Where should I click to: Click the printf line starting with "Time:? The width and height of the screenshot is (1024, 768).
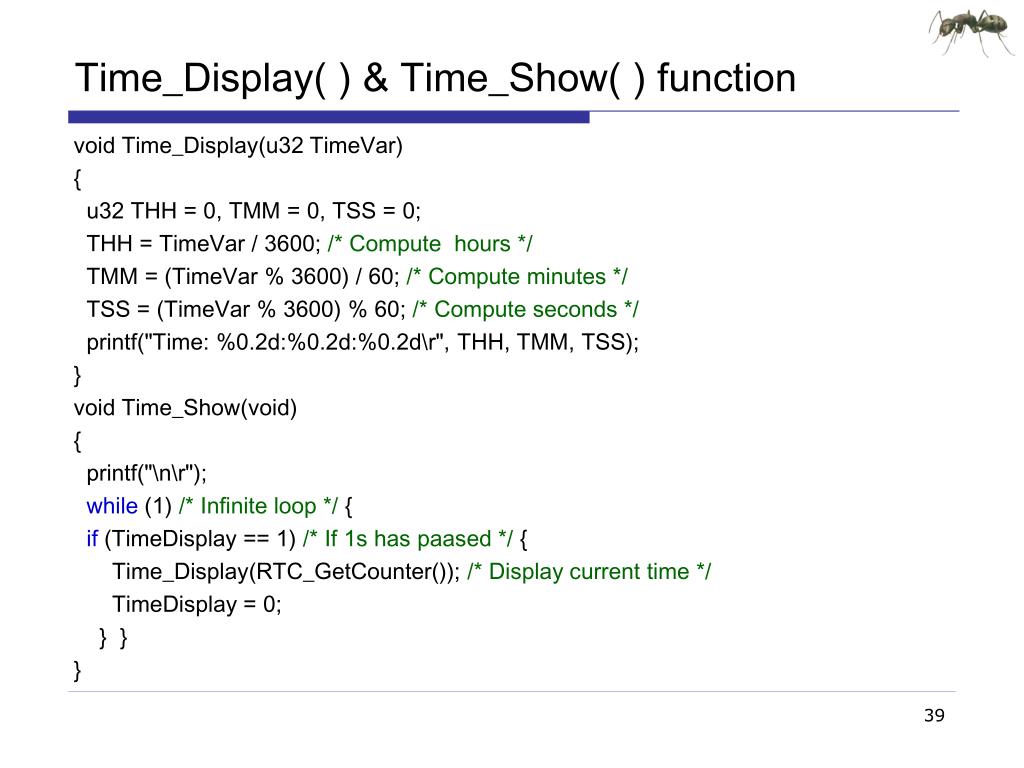point(362,342)
